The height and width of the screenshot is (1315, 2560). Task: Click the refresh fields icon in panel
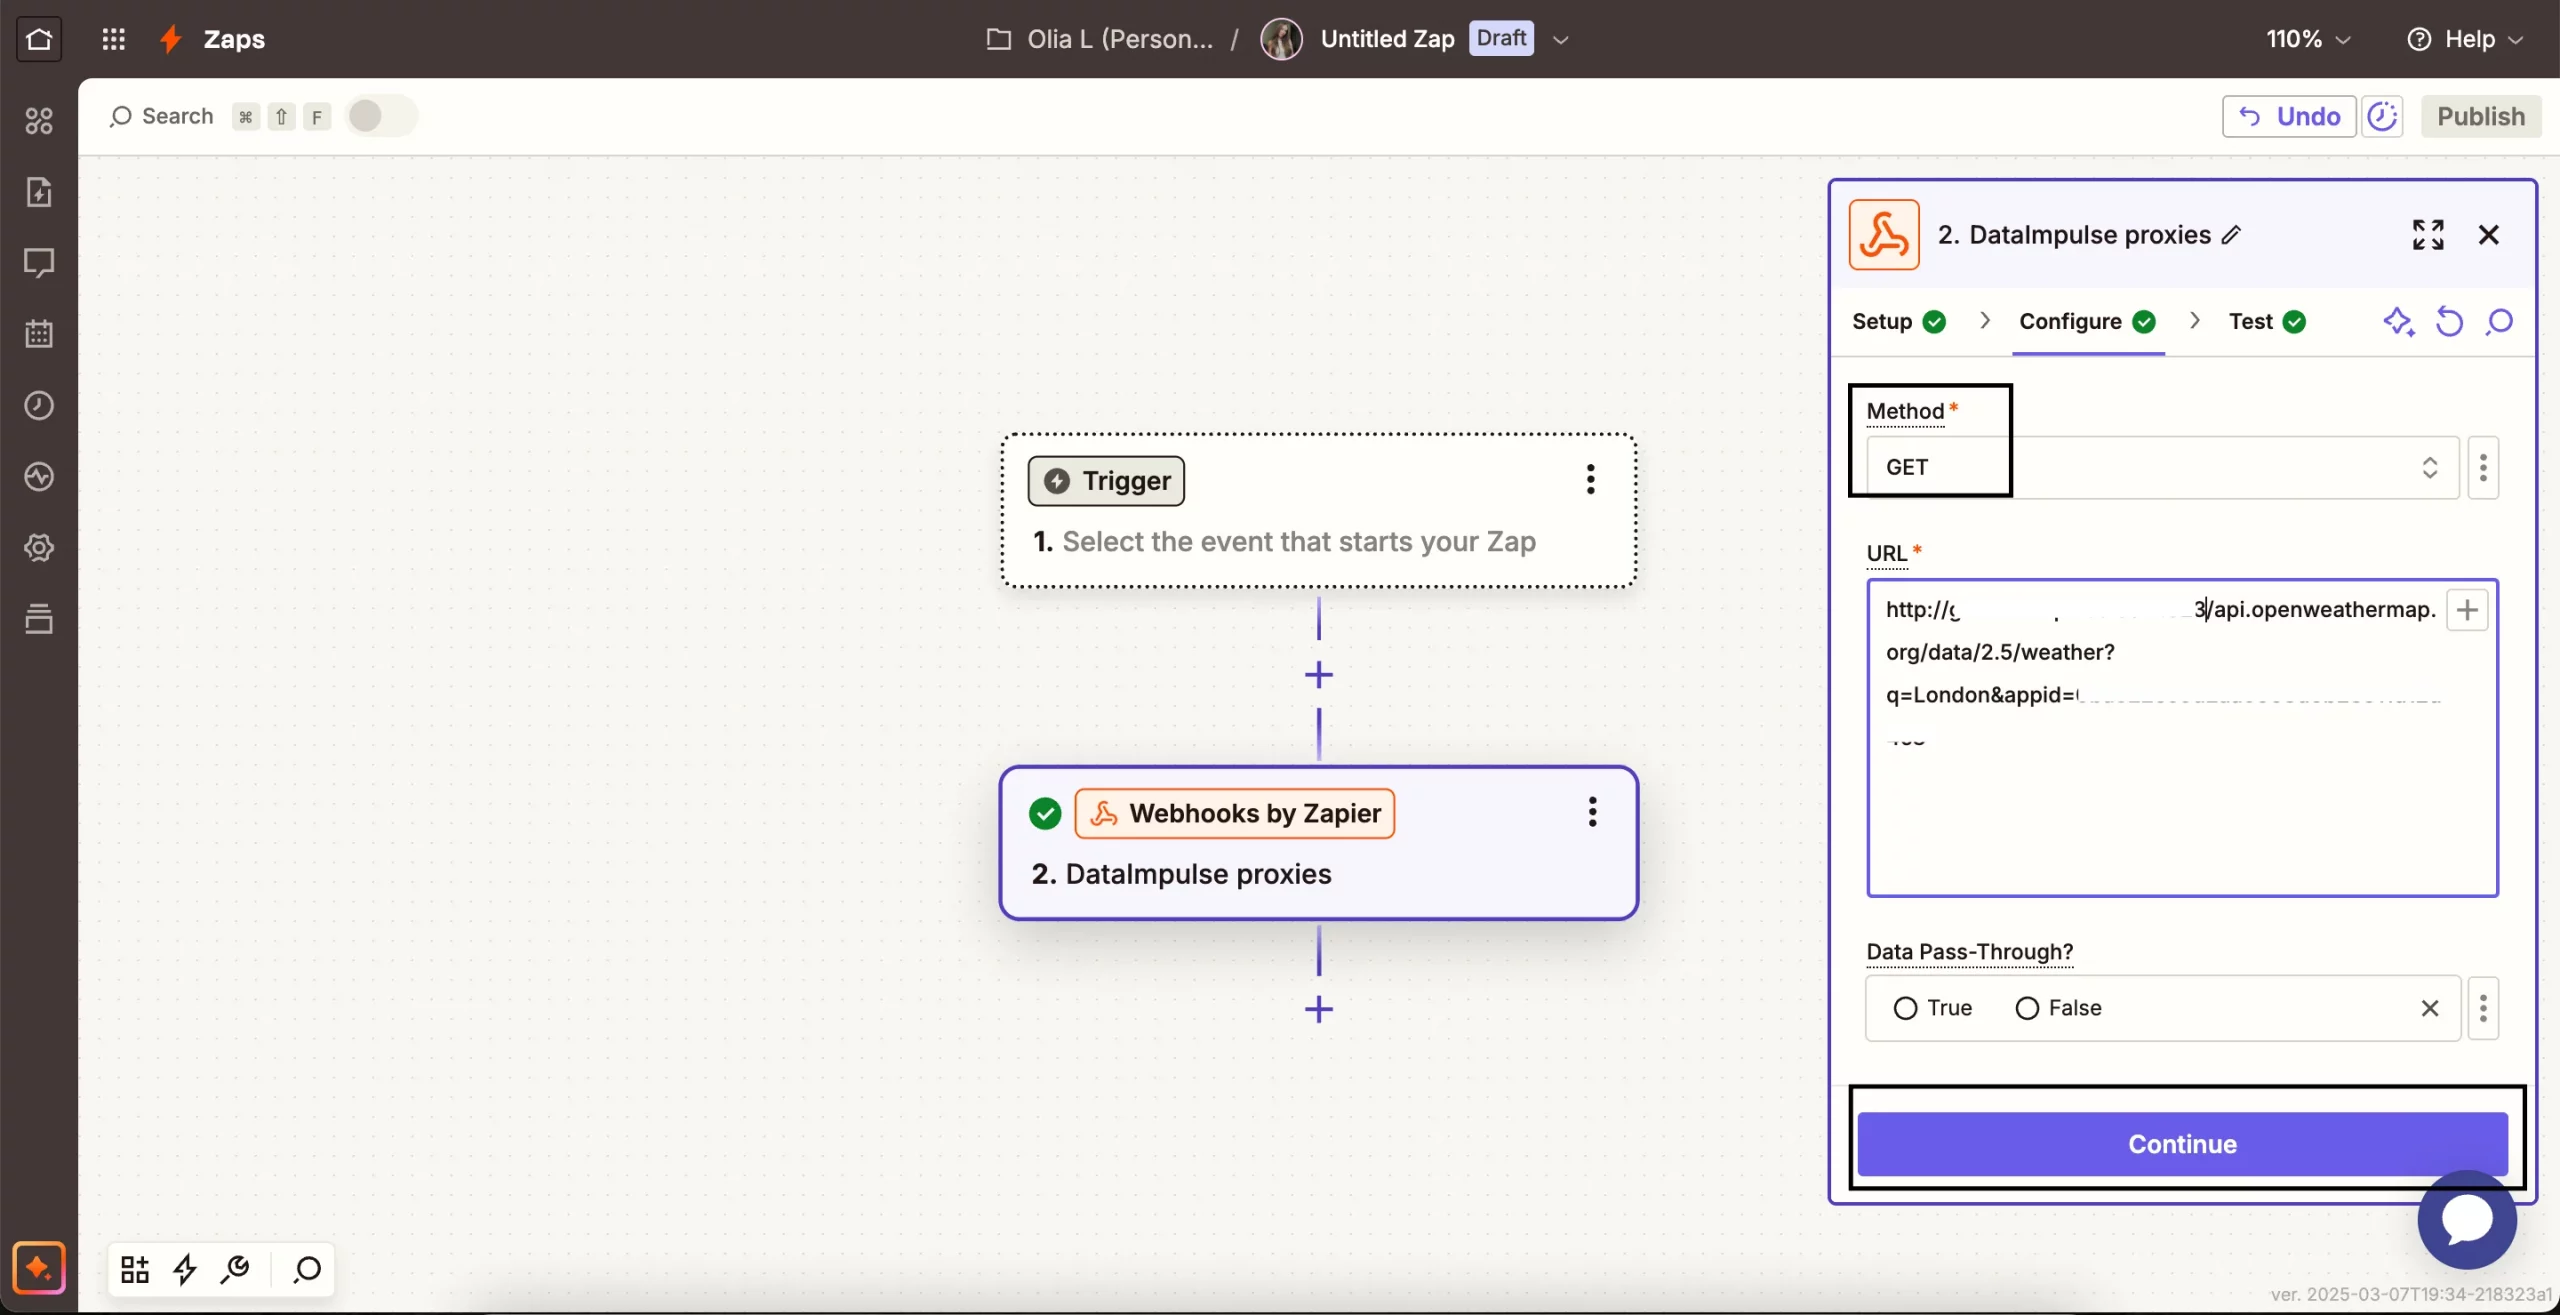pos(2450,322)
